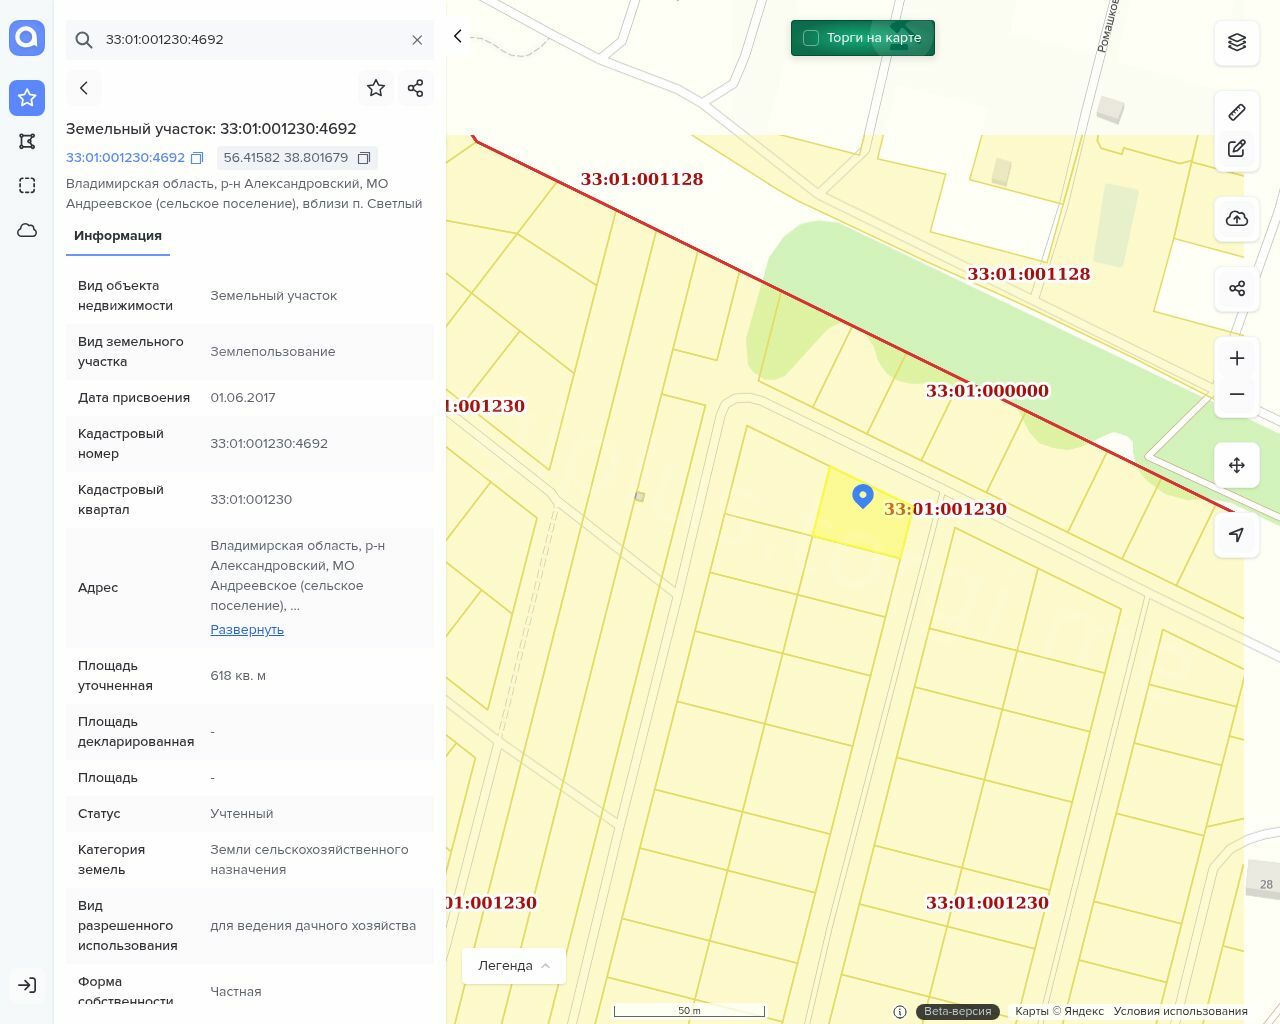Click the cloud upload icon on map
1280x1024 pixels.
[x=1237, y=219]
